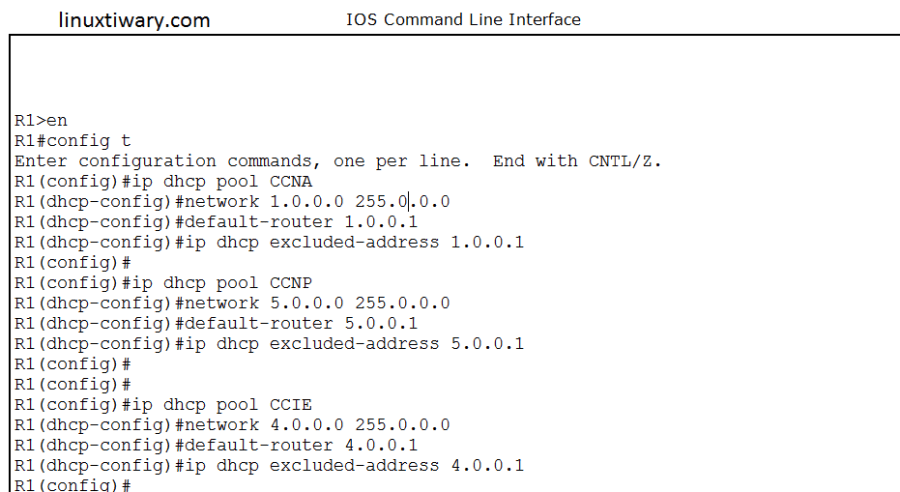Place cursor at the final R1(config)# prompt
This screenshot has width=900, height=492.
(136, 485)
